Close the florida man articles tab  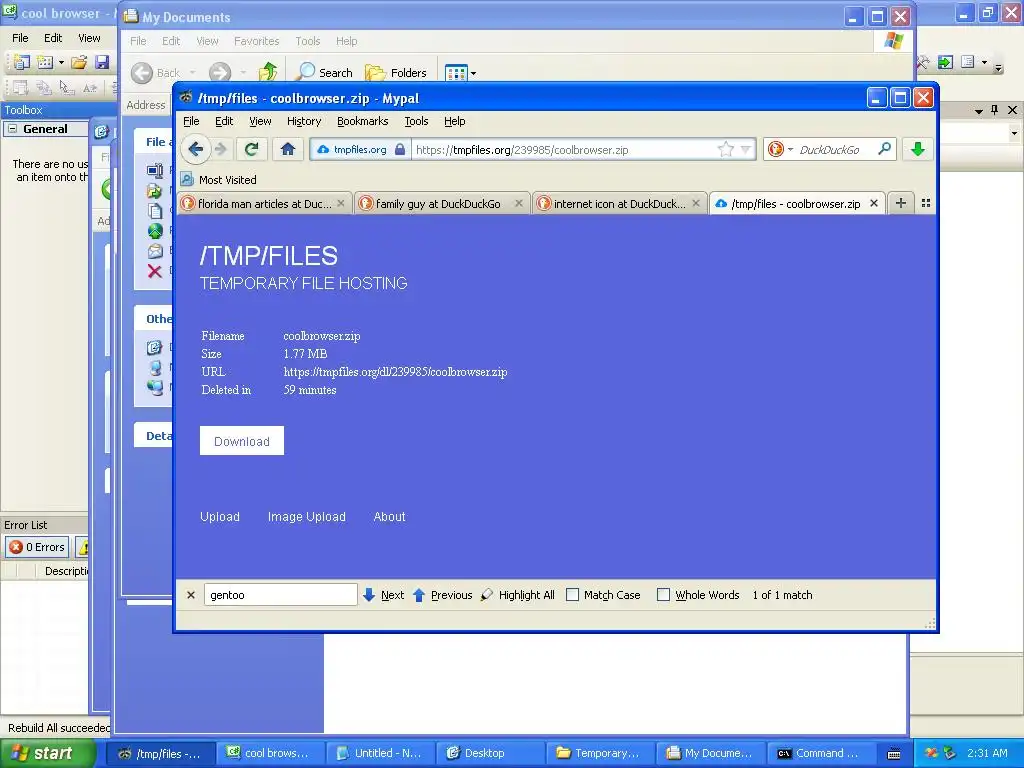[341, 203]
